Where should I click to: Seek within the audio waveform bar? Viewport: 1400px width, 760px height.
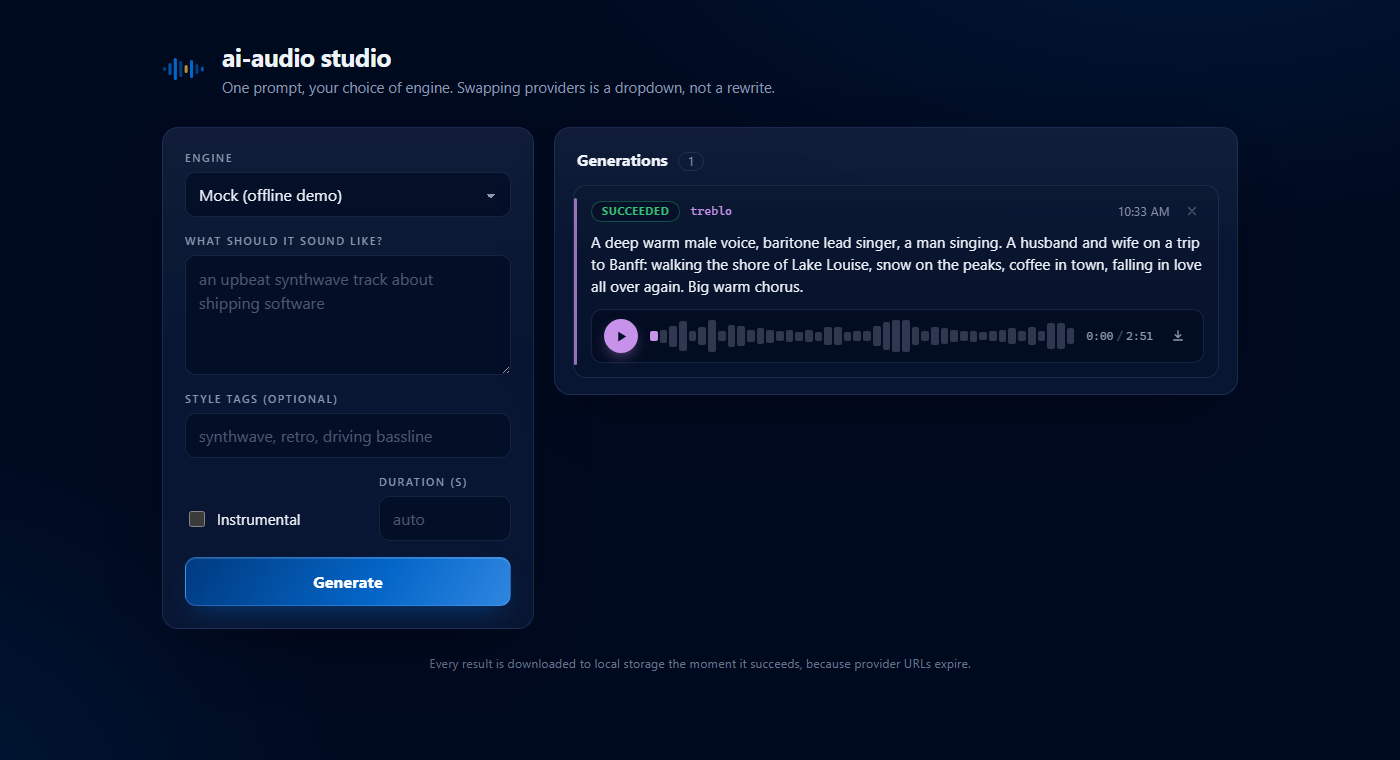(x=861, y=336)
